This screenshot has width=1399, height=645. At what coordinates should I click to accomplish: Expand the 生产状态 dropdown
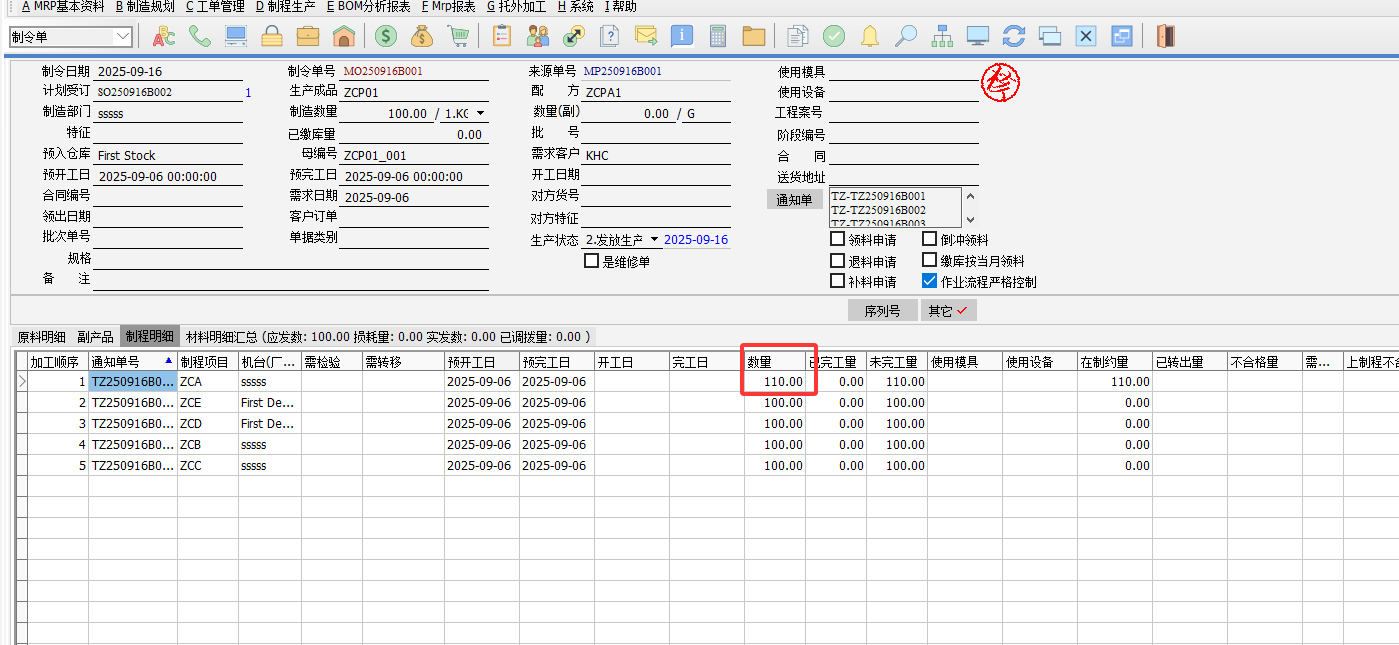654,240
